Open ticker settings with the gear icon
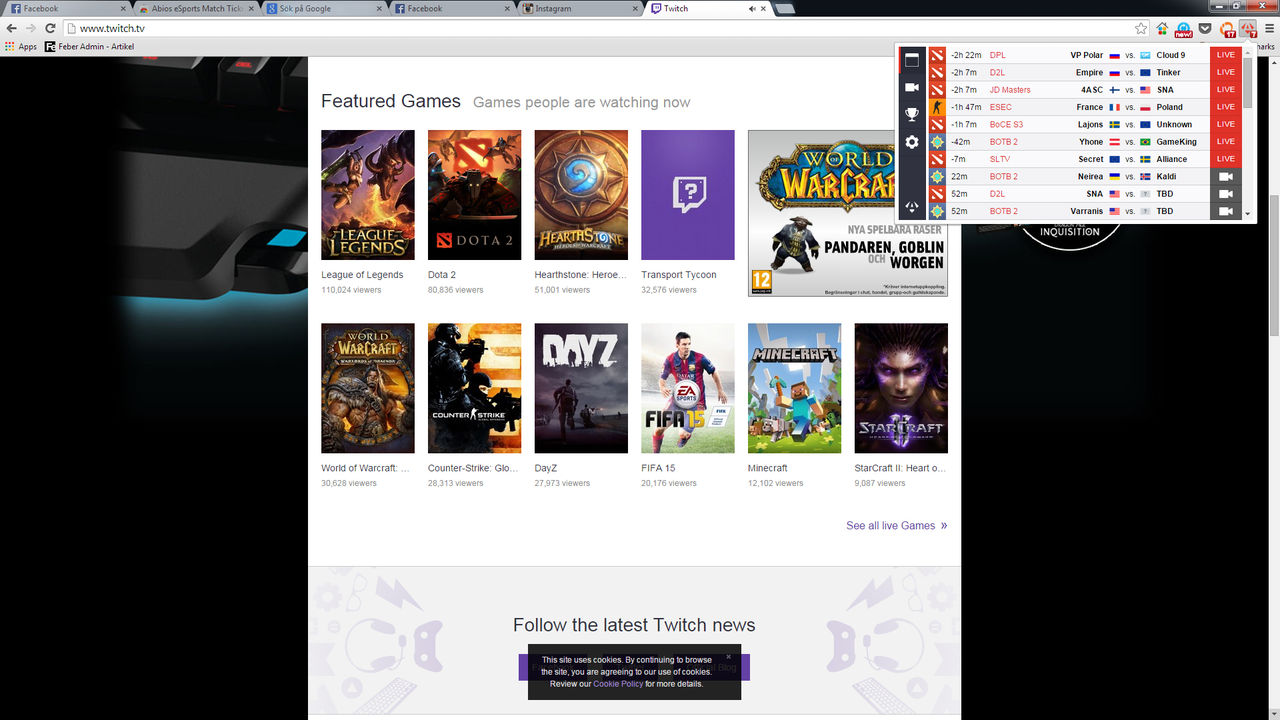 911,142
